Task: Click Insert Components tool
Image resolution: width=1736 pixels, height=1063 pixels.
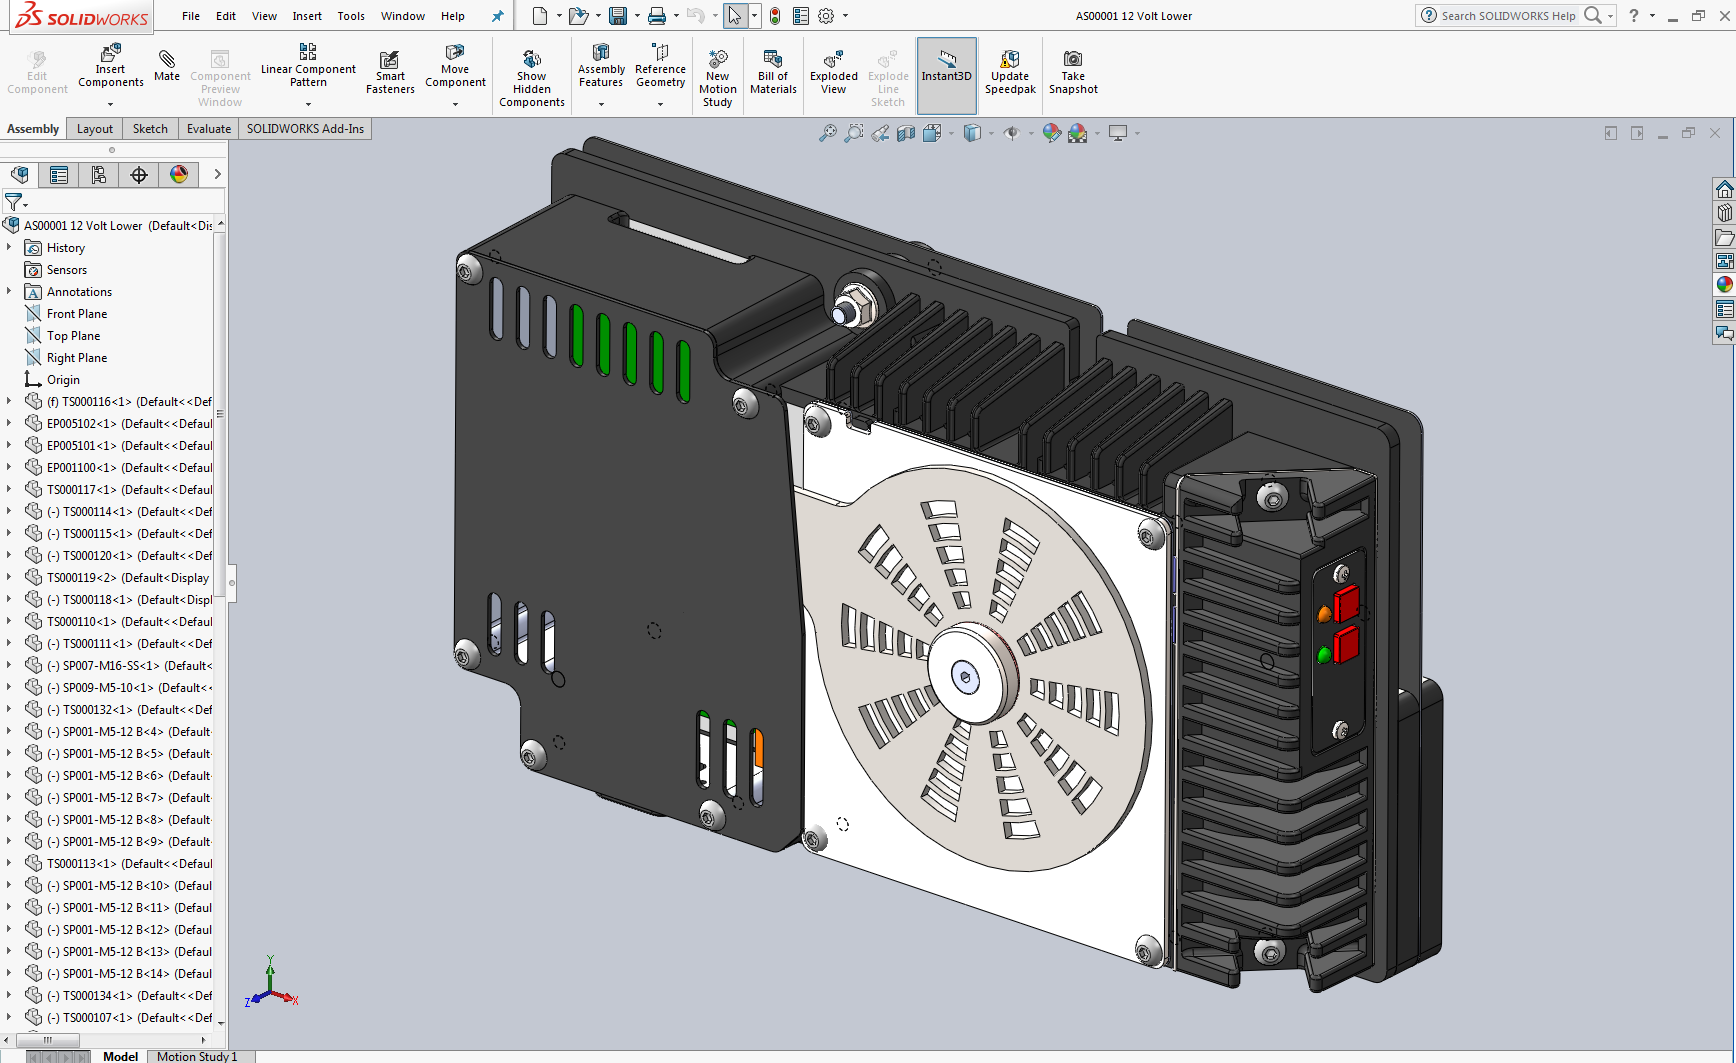Action: [x=110, y=66]
